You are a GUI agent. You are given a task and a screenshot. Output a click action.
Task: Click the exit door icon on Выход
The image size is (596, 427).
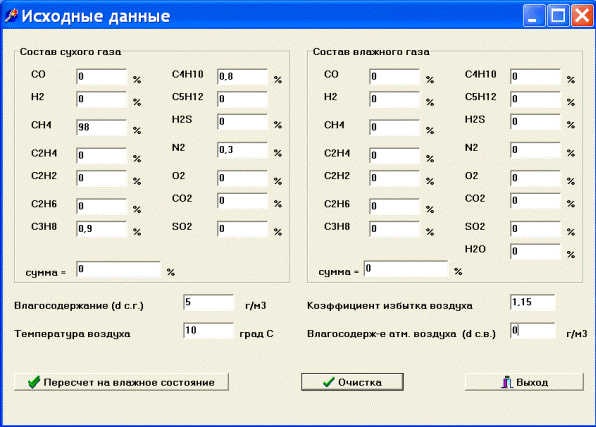507,382
